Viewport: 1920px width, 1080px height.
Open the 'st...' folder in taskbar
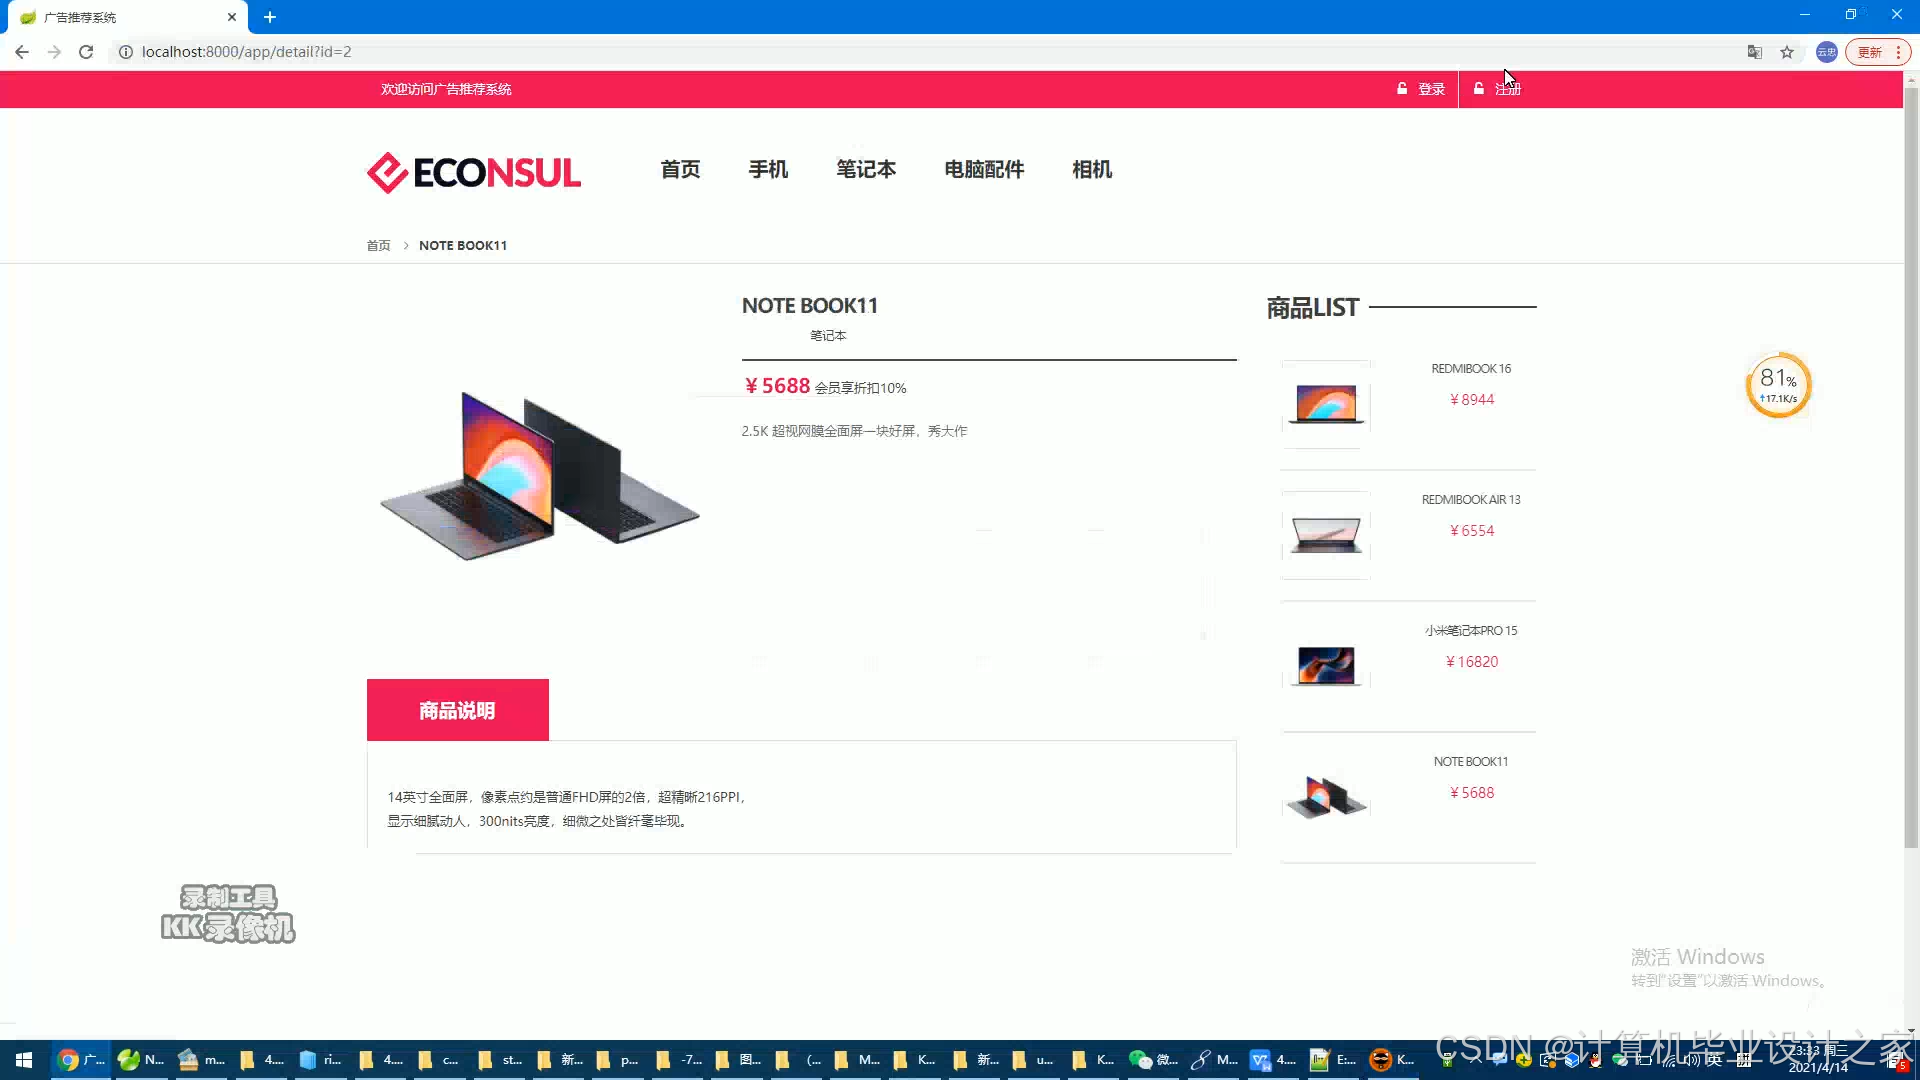point(500,1060)
